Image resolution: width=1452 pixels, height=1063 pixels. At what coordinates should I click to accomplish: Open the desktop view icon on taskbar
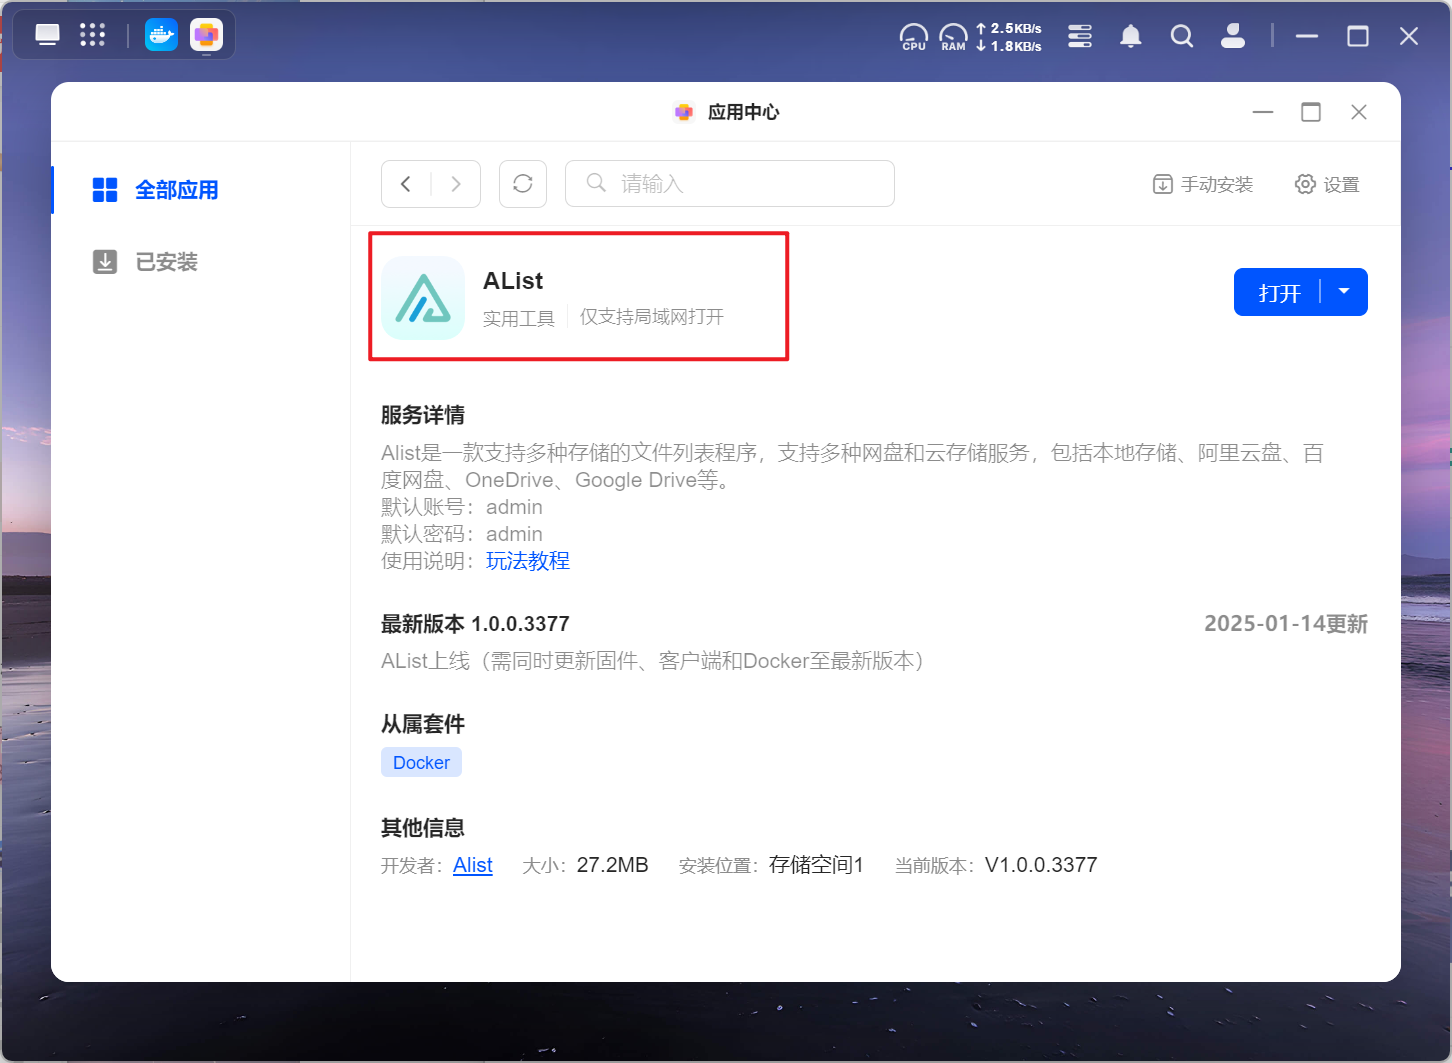coord(46,34)
